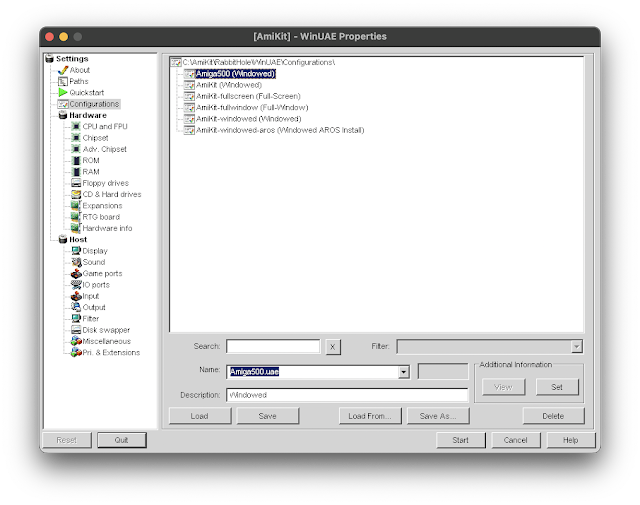Select the Amiga500 (Windowed) configuration

[x=236, y=74]
